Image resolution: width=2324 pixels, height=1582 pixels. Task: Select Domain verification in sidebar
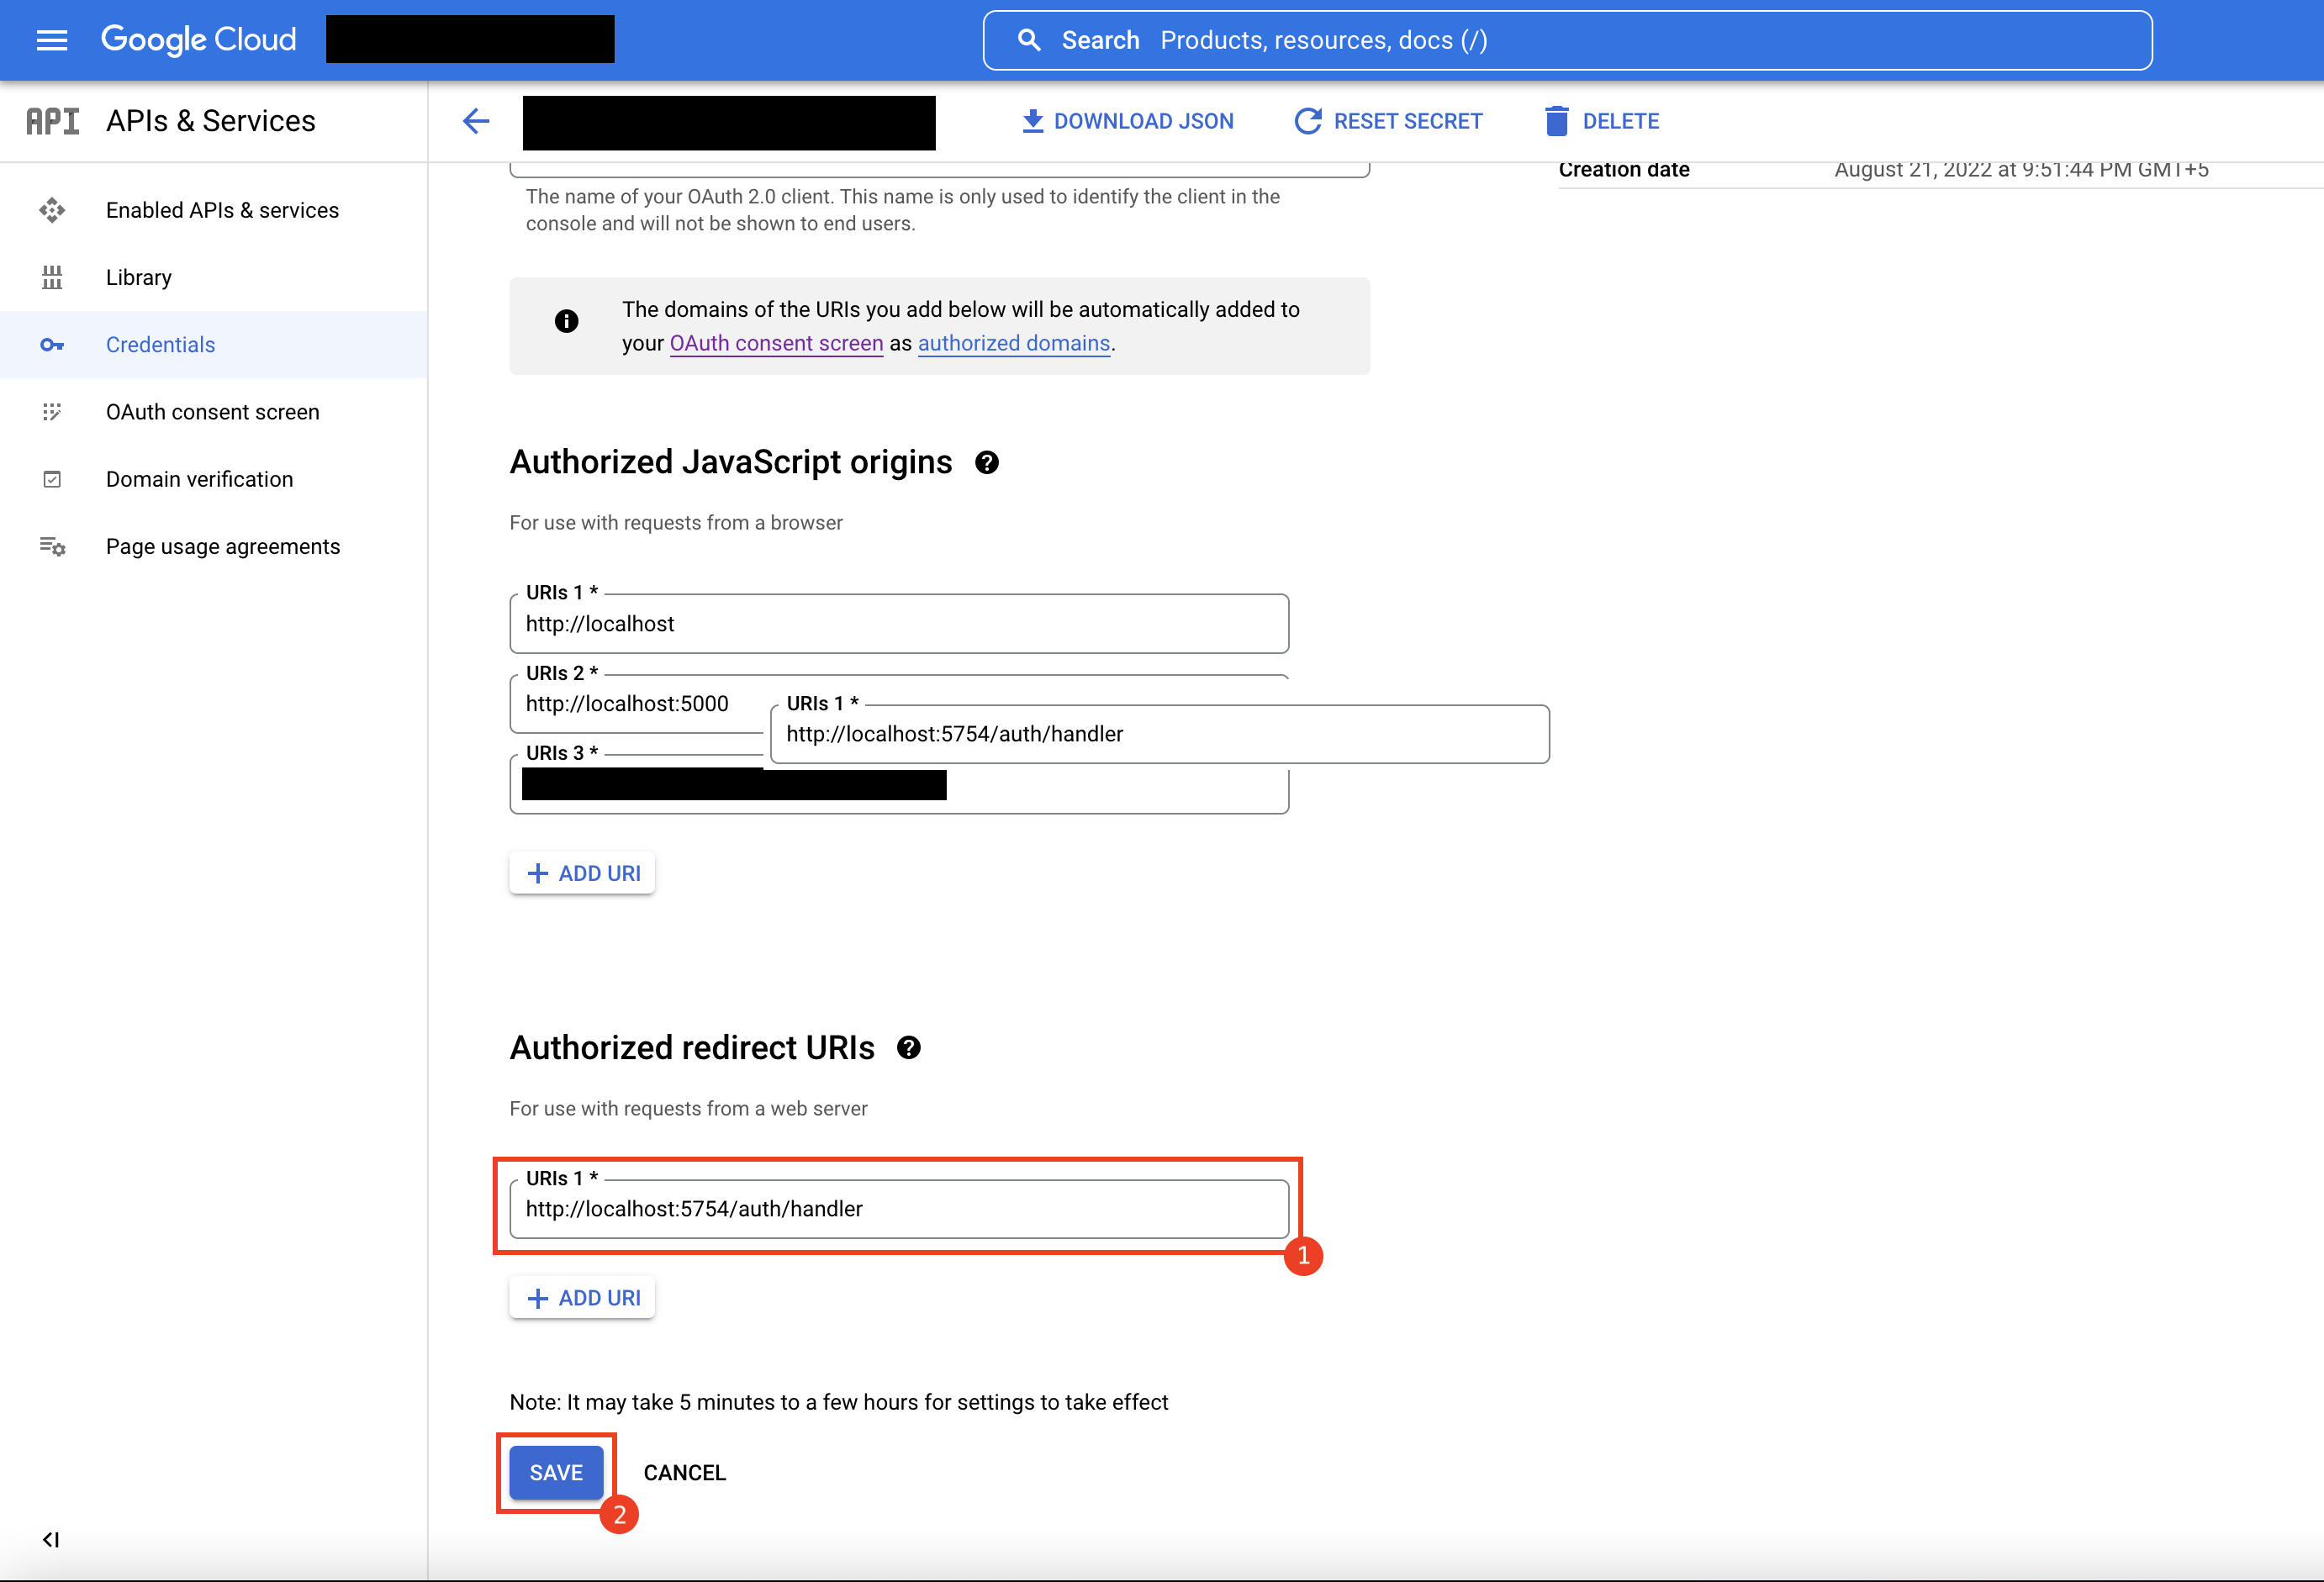(199, 479)
